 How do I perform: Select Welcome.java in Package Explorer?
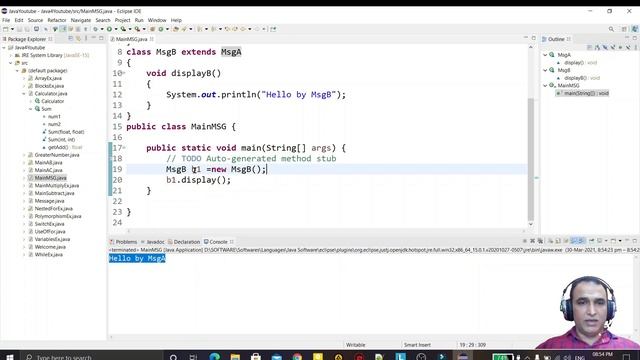pos(50,247)
